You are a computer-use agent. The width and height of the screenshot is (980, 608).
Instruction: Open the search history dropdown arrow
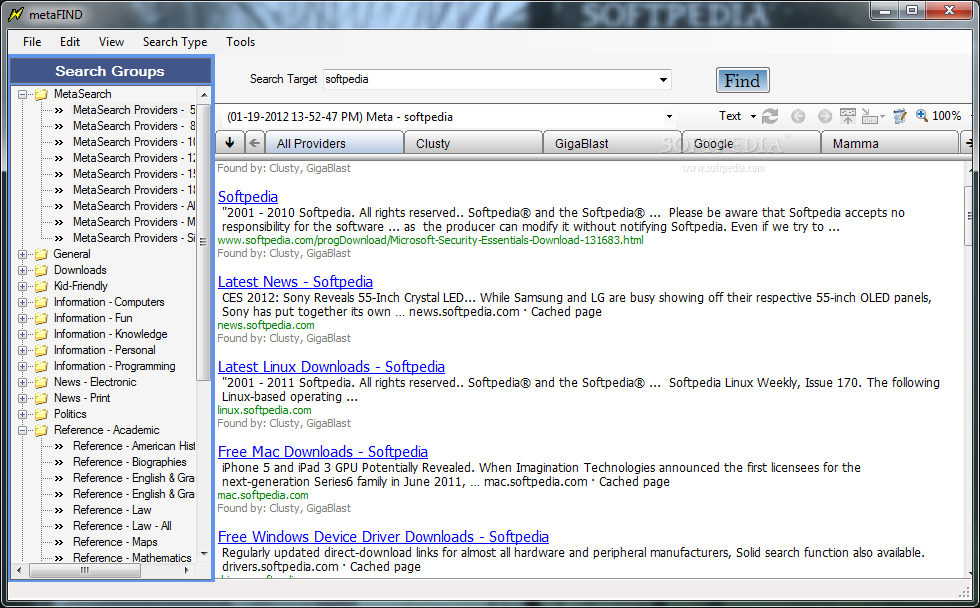coord(669,117)
